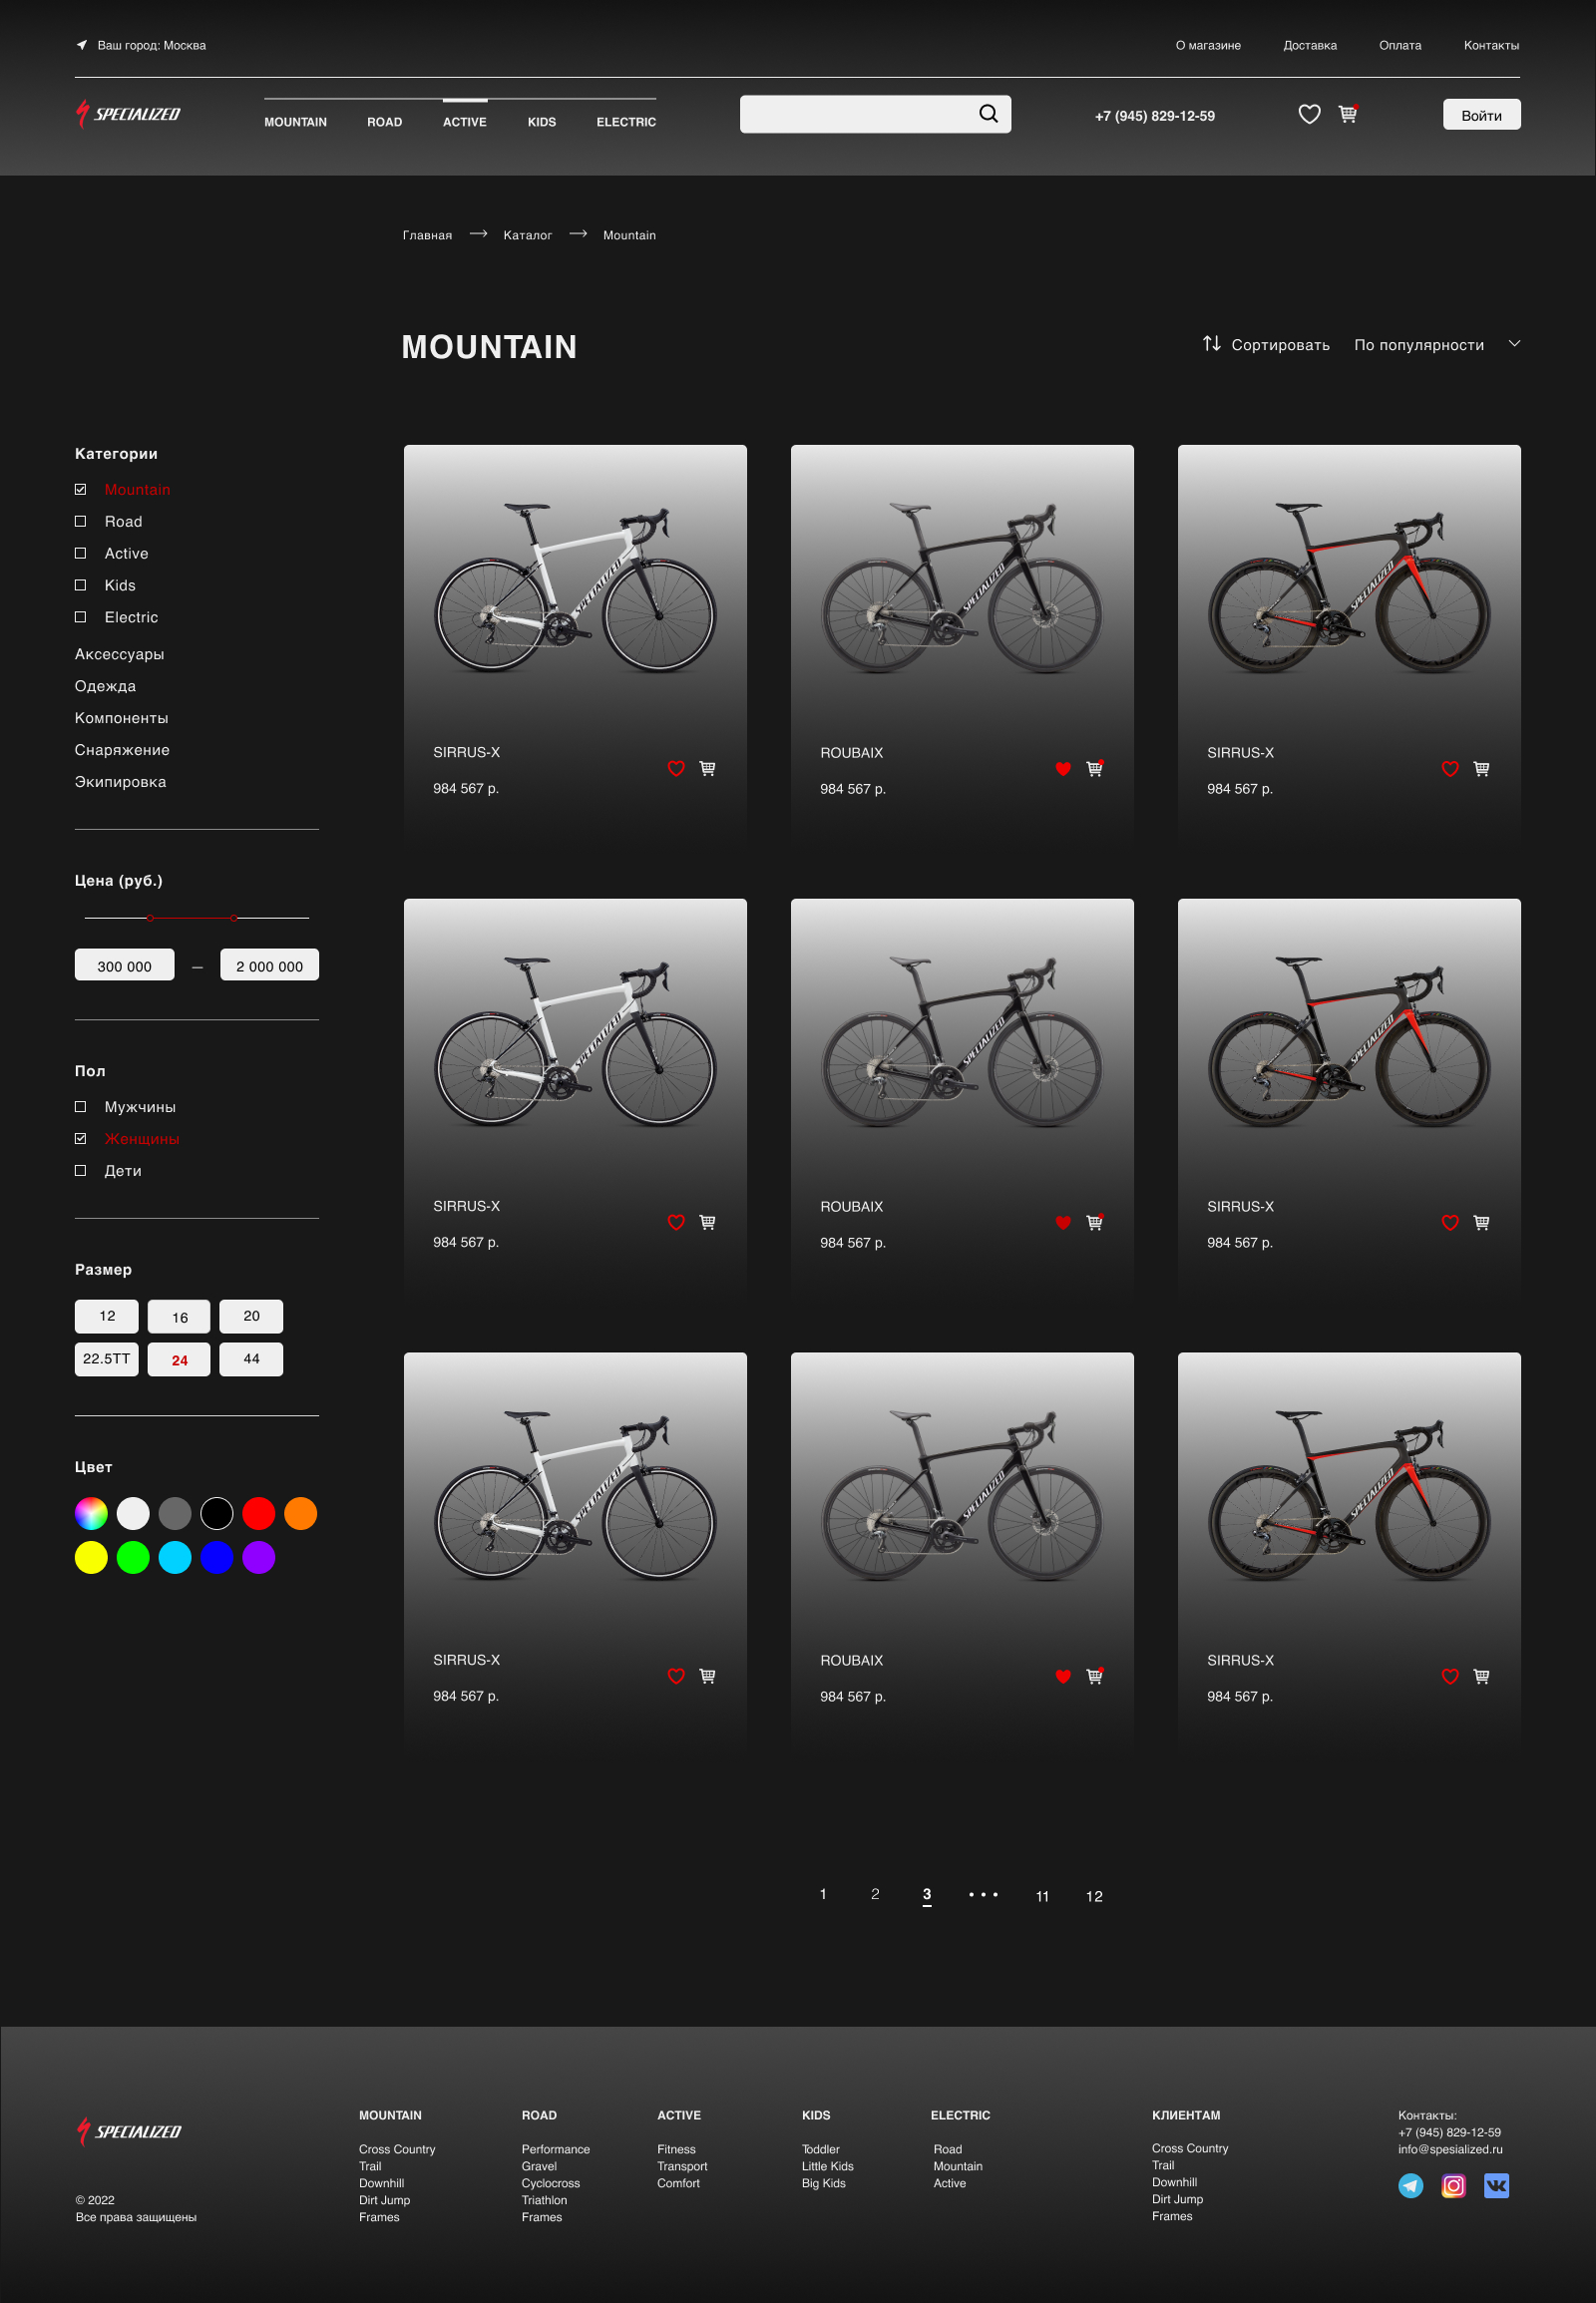Click the magnifier icon in the search bar
1596x2303 pixels.
point(988,114)
